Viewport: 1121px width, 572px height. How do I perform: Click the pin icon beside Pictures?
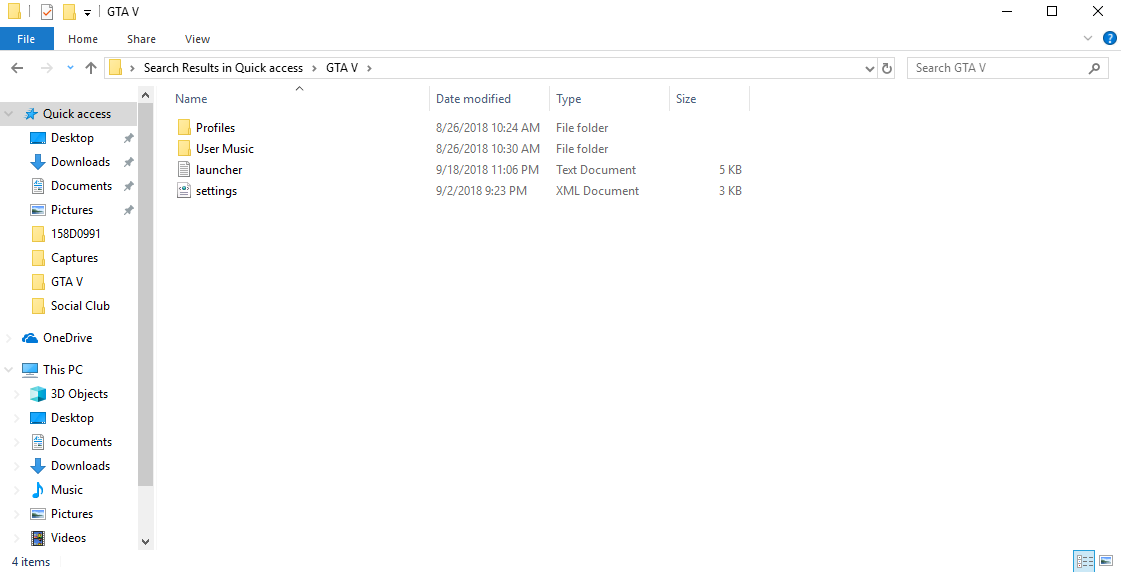pyautogui.click(x=129, y=210)
